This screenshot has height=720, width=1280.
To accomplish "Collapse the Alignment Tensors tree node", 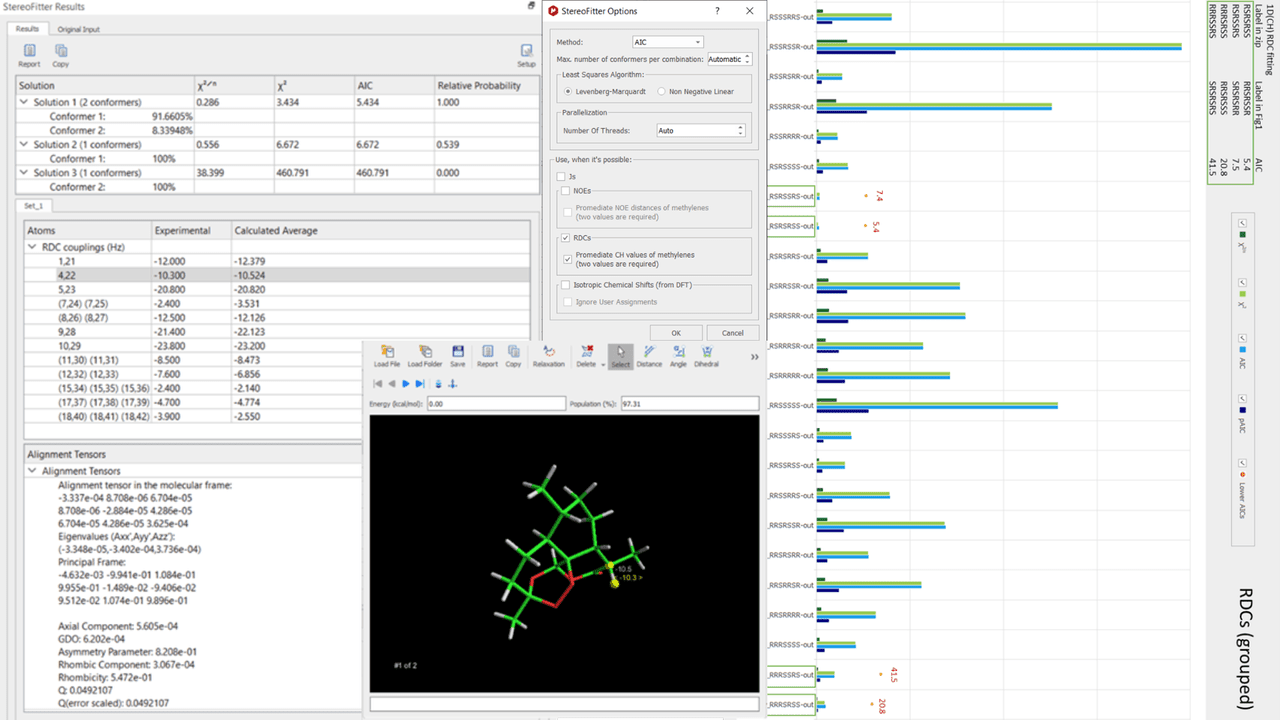I will [x=32, y=471].
